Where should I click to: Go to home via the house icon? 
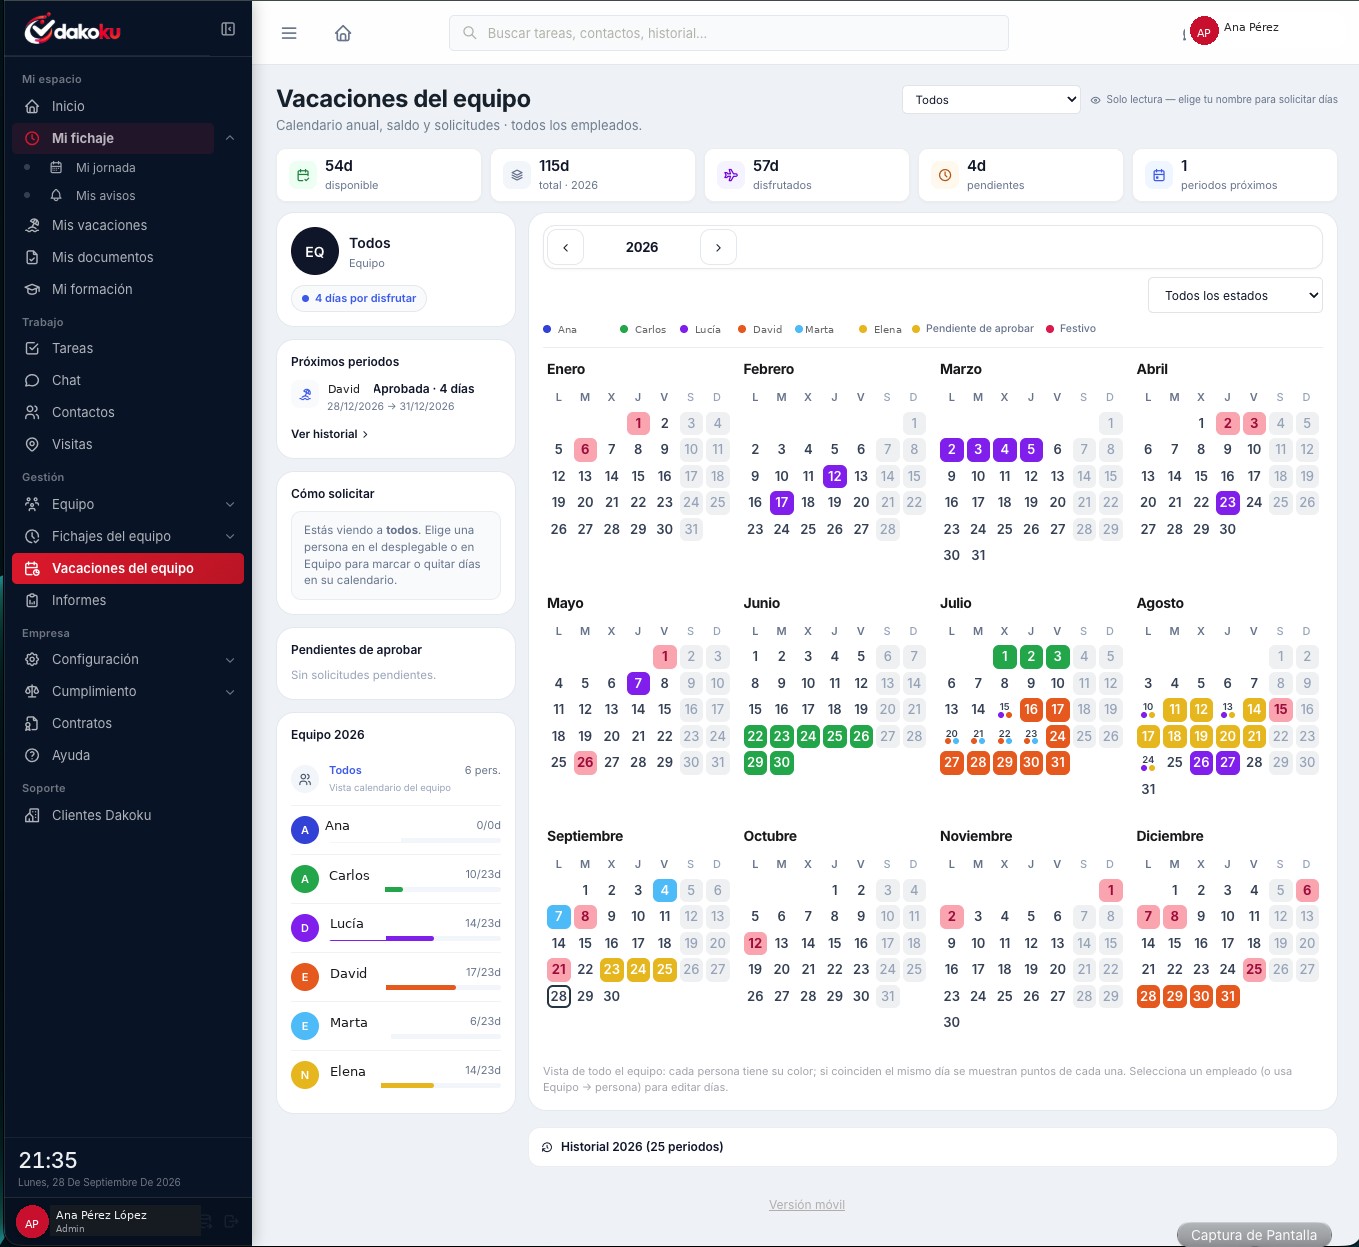coord(343,33)
